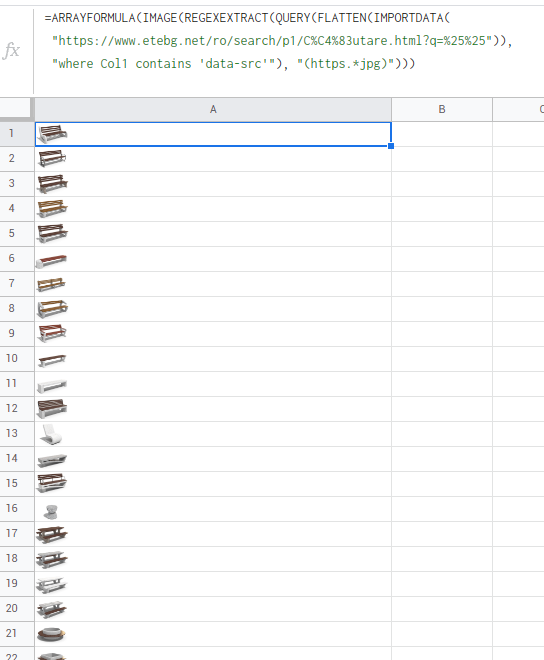544x660 pixels.
Task: Click the picnic table image in row 20
Action: [52, 609]
